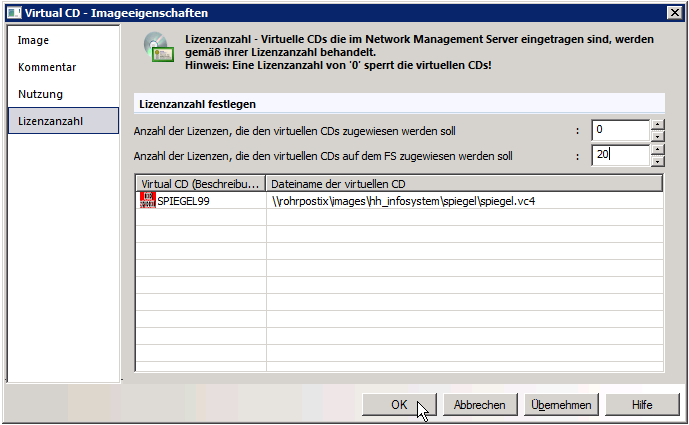Select the Lizenzanzahl sidebar entry
This screenshot has height=425, width=689.
click(63, 121)
